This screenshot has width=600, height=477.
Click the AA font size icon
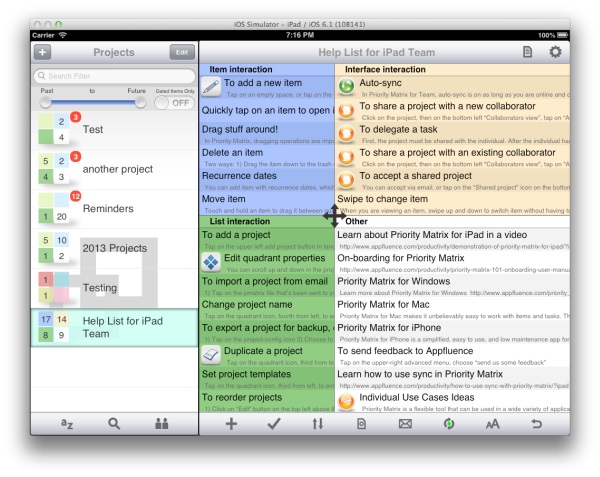pyautogui.click(x=492, y=424)
